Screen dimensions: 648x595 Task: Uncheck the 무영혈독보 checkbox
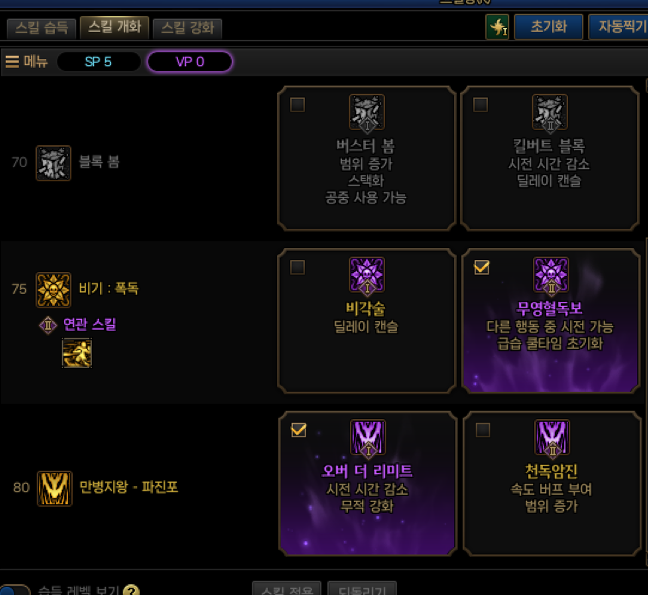(x=481, y=267)
